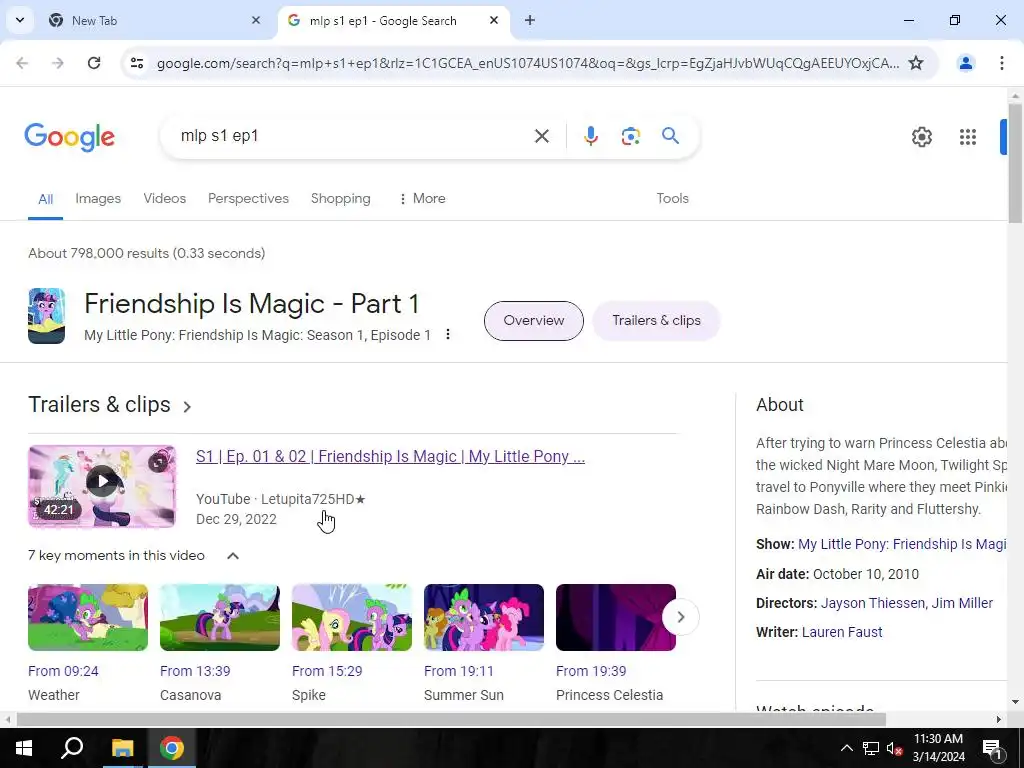
Task: Click the Google search box text
Action: [219, 136]
